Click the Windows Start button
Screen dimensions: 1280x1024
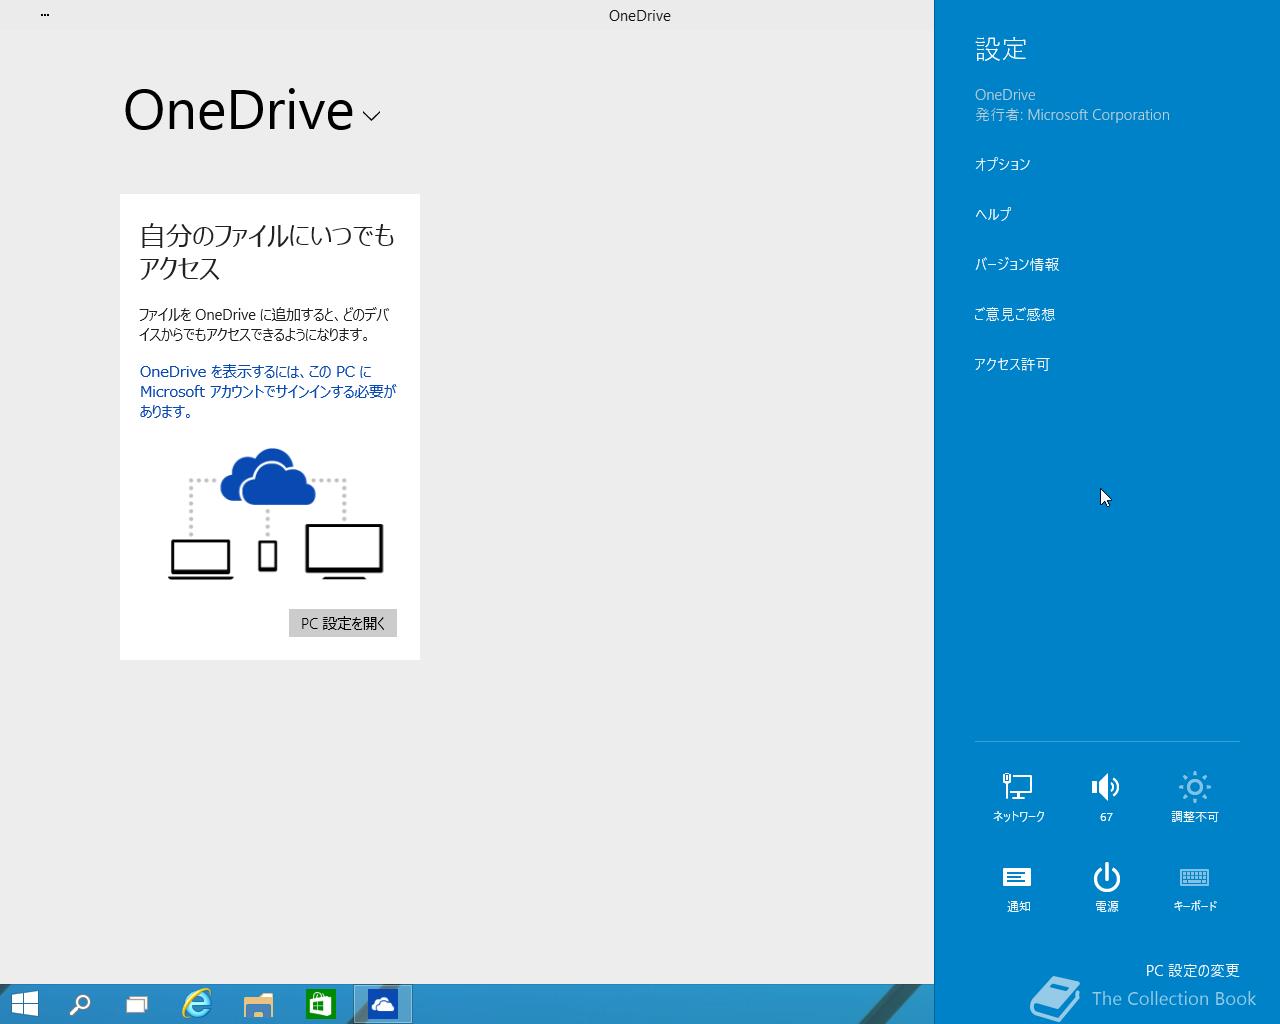pos(24,1004)
